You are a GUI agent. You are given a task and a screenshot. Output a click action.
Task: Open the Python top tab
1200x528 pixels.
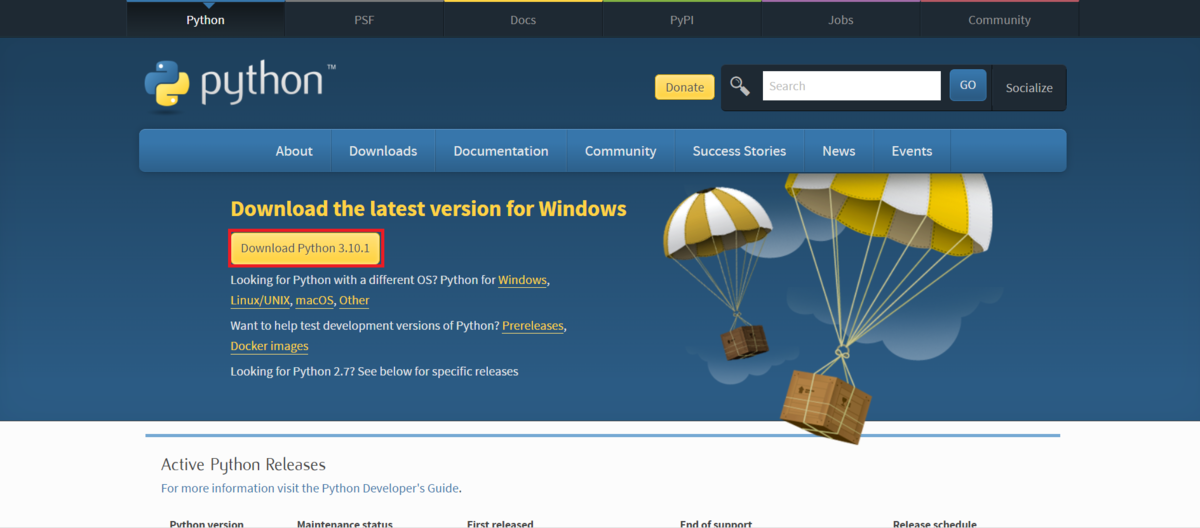point(205,20)
